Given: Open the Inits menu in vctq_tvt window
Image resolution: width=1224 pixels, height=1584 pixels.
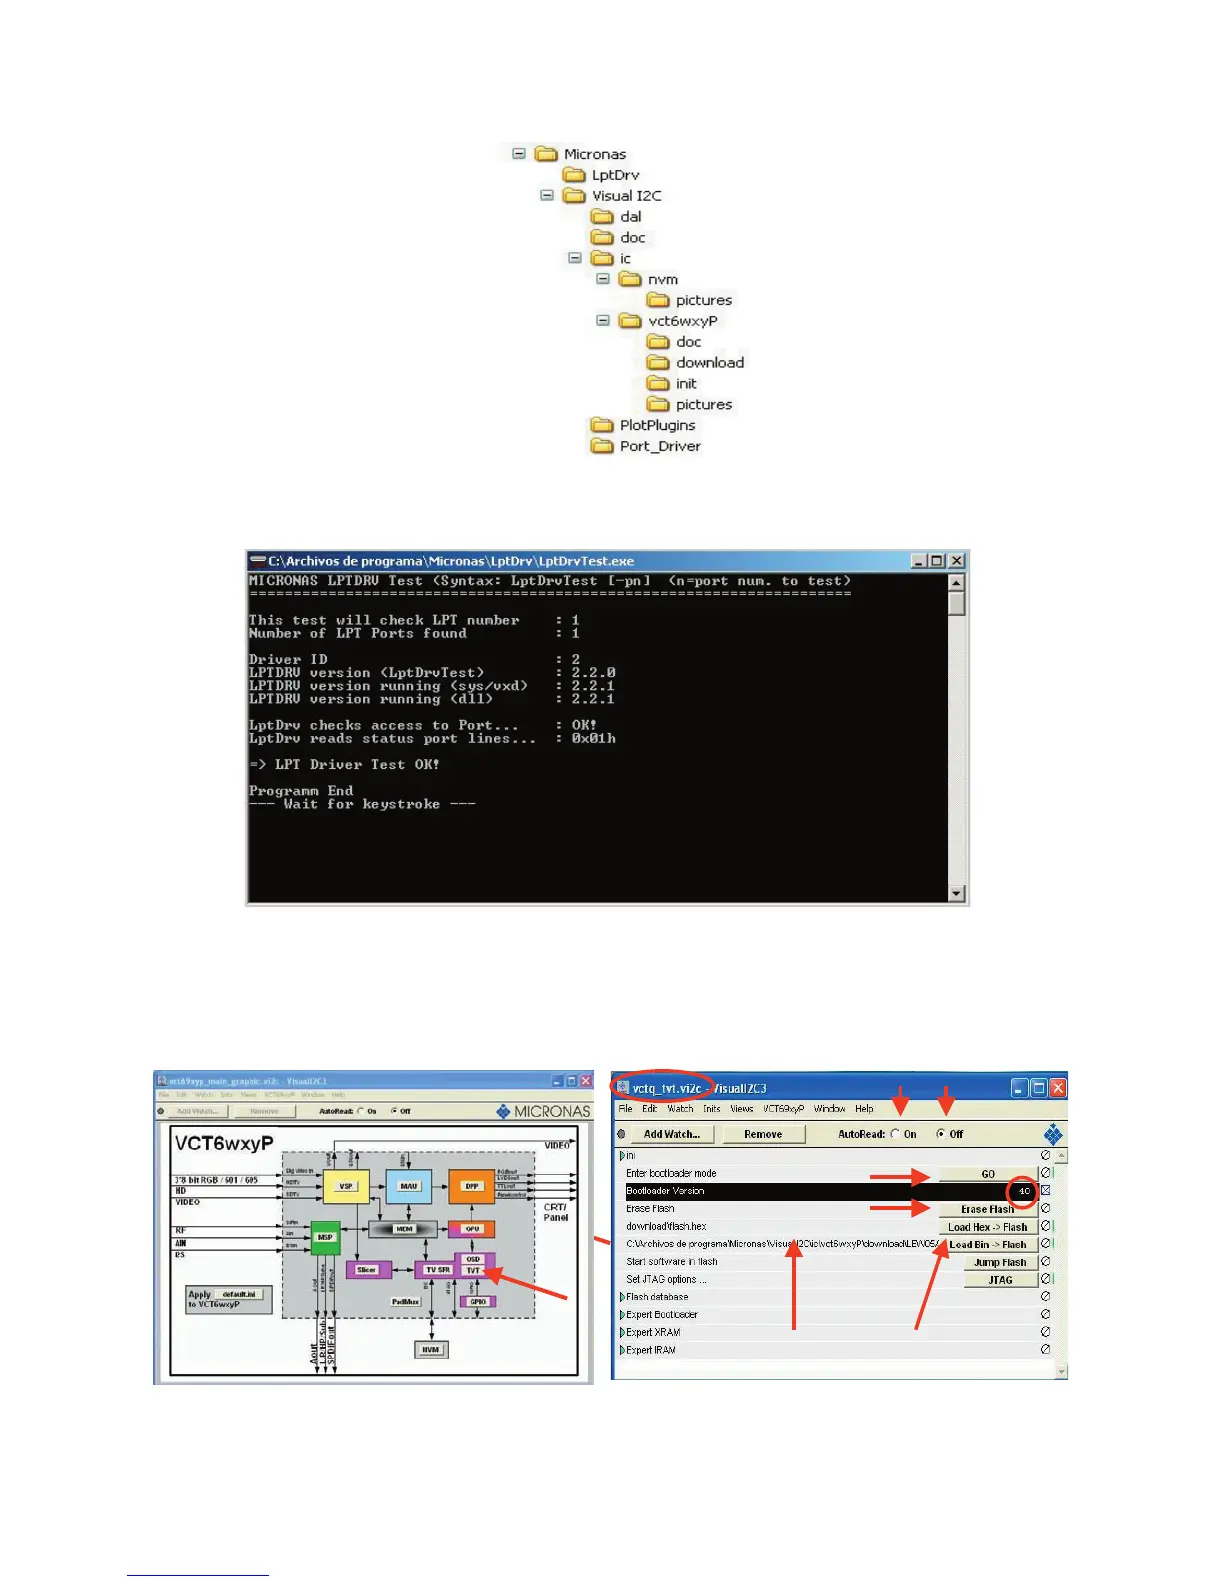Looking at the screenshot, I should coord(712,1109).
